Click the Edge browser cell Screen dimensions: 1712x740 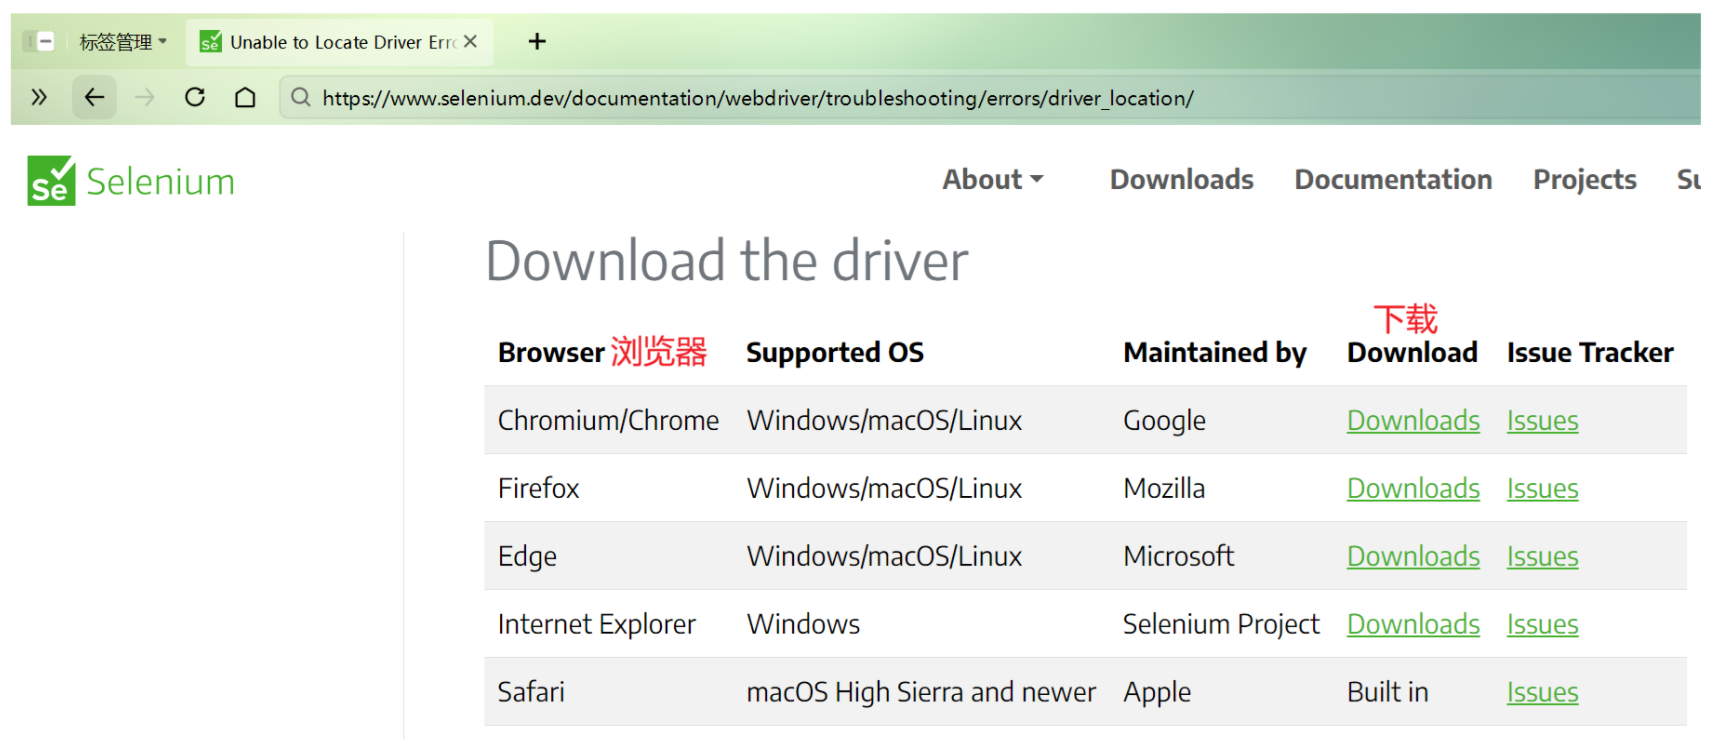click(x=527, y=557)
